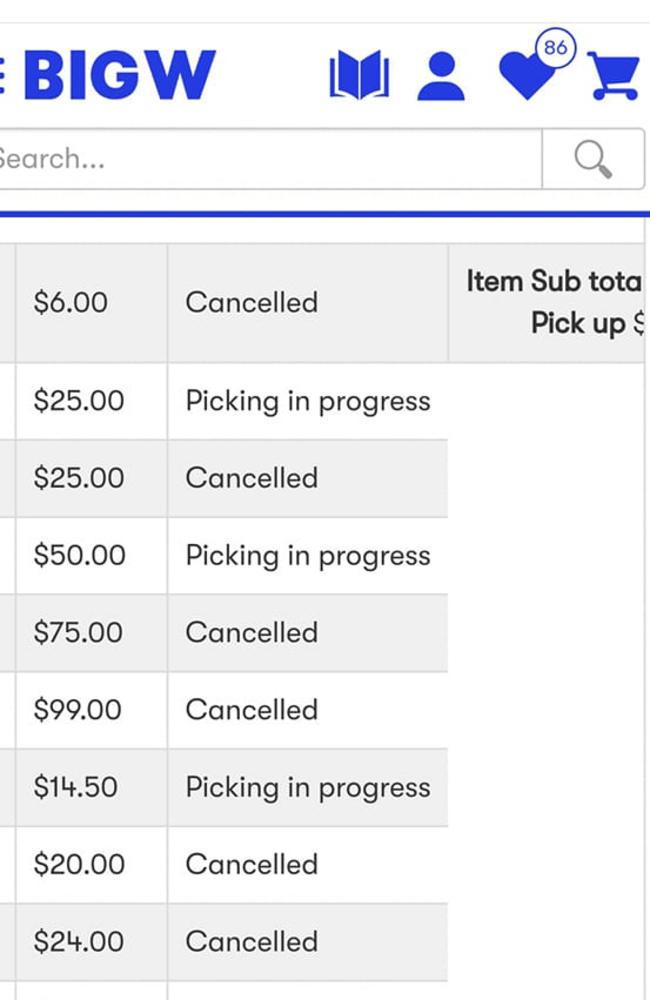Viewport: 650px width, 1000px height.
Task: Select the Cancelled status in $24.00 row
Action: [251, 941]
